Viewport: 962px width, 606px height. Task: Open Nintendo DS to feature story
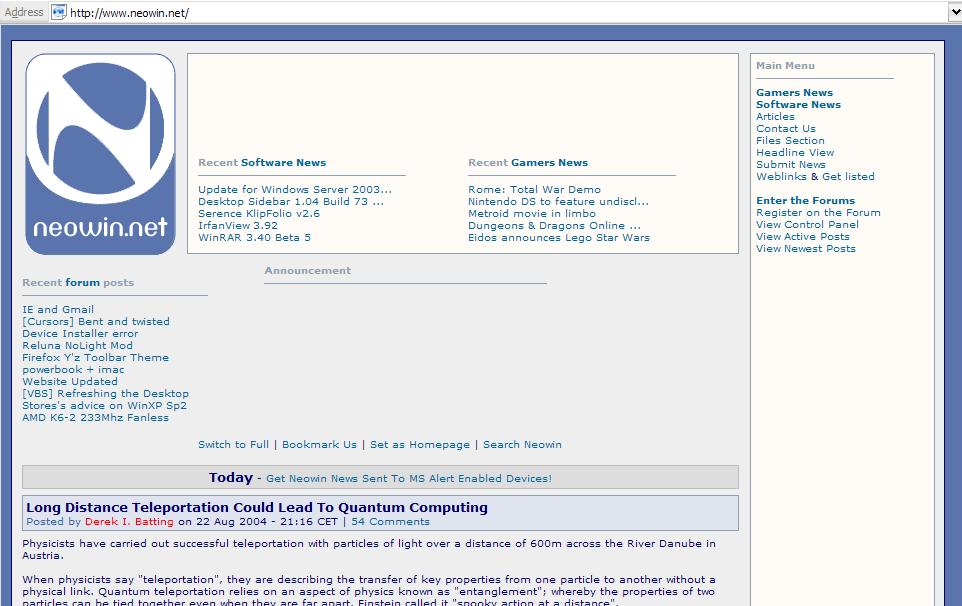tap(558, 201)
